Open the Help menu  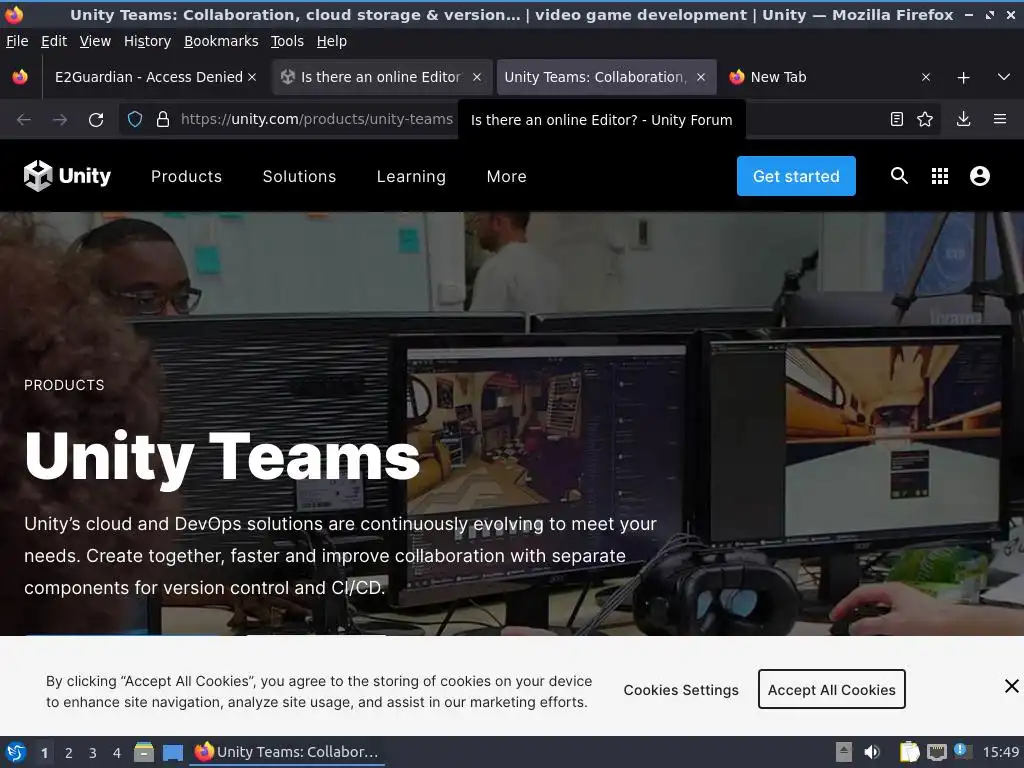[332, 41]
